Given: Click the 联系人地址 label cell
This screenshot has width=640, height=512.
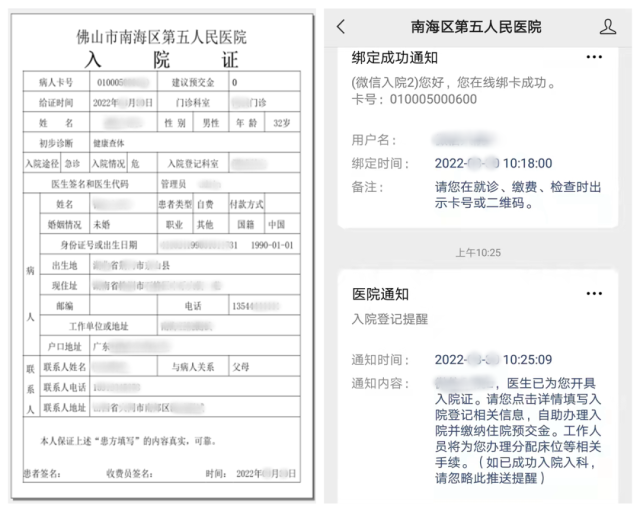Looking at the screenshot, I should (x=64, y=407).
